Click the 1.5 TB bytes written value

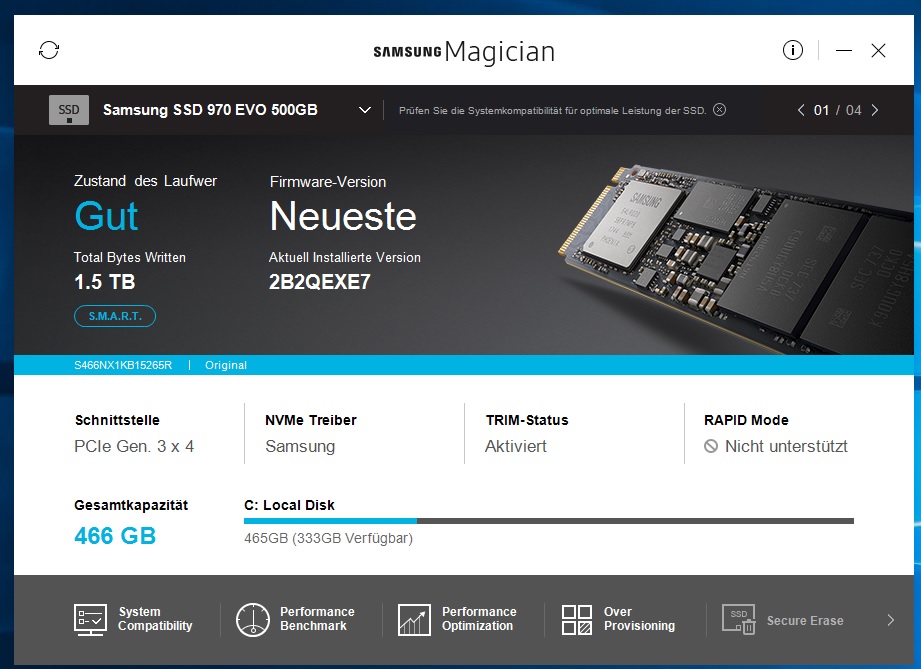point(105,282)
